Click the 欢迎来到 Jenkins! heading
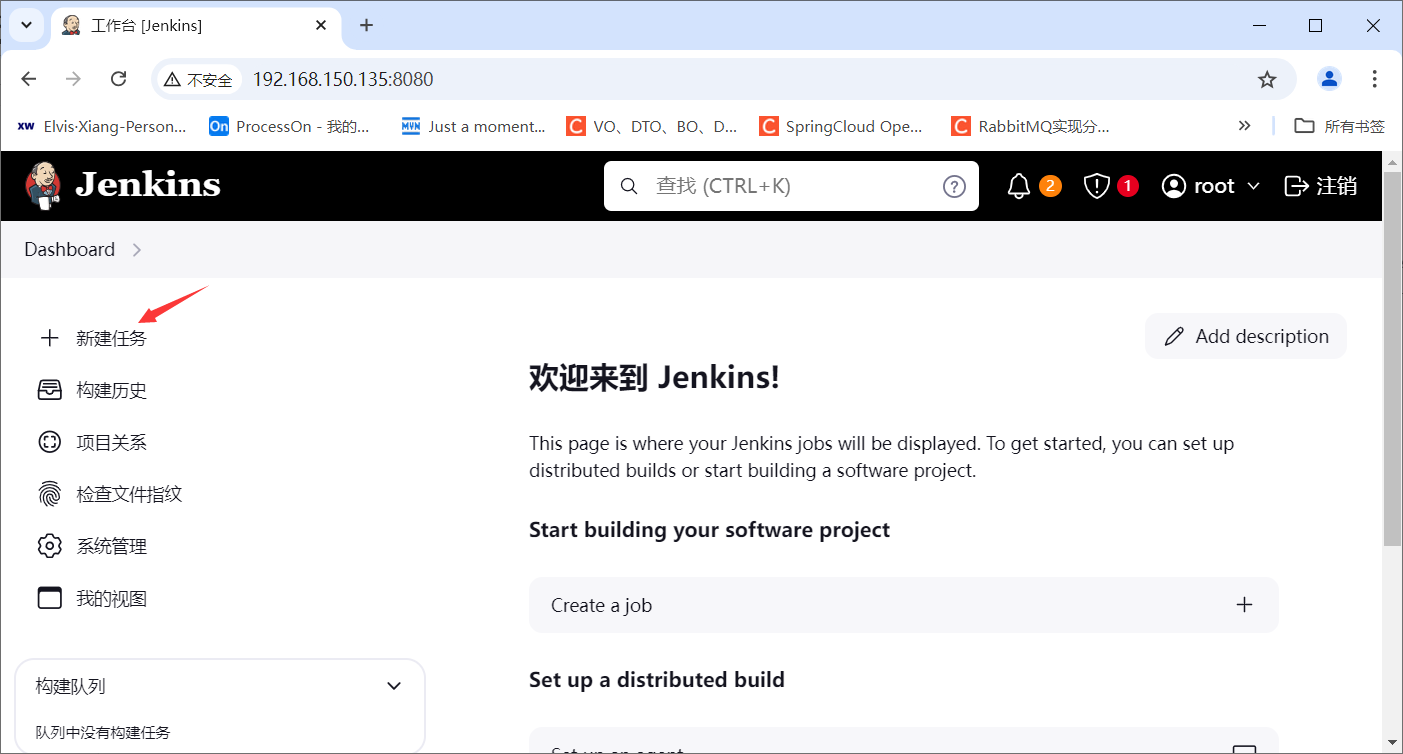This screenshot has height=754, width=1403. pos(654,378)
